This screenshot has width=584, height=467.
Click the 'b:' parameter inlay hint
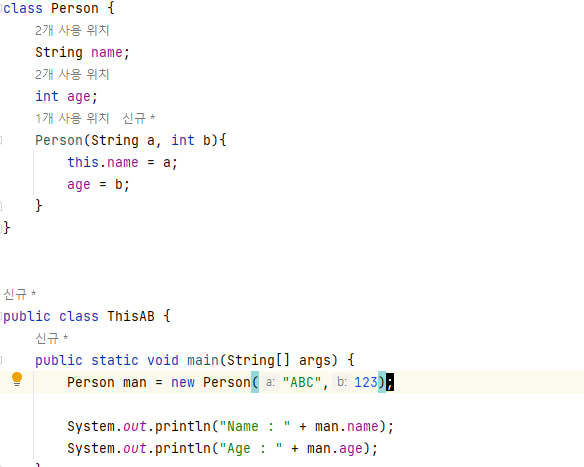coord(342,382)
